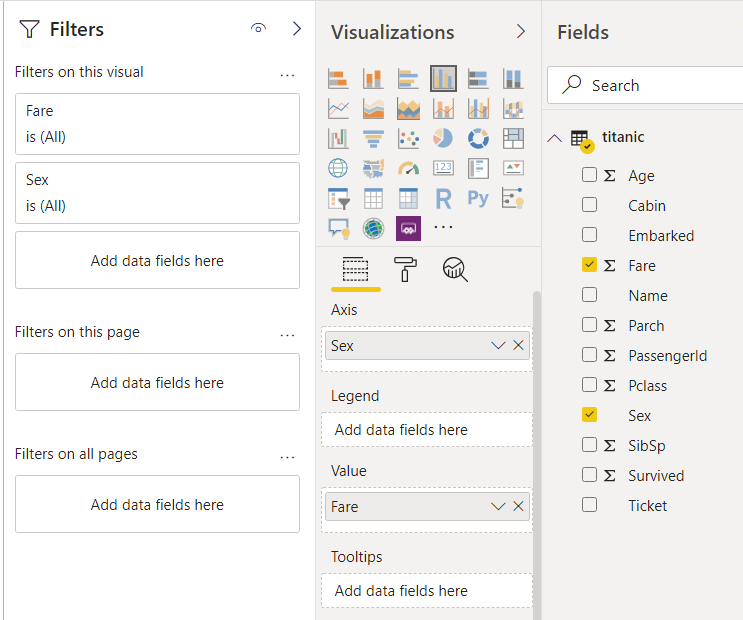Collapse the Filters pane chevron
Viewport: 743px width, 620px height.
click(297, 29)
